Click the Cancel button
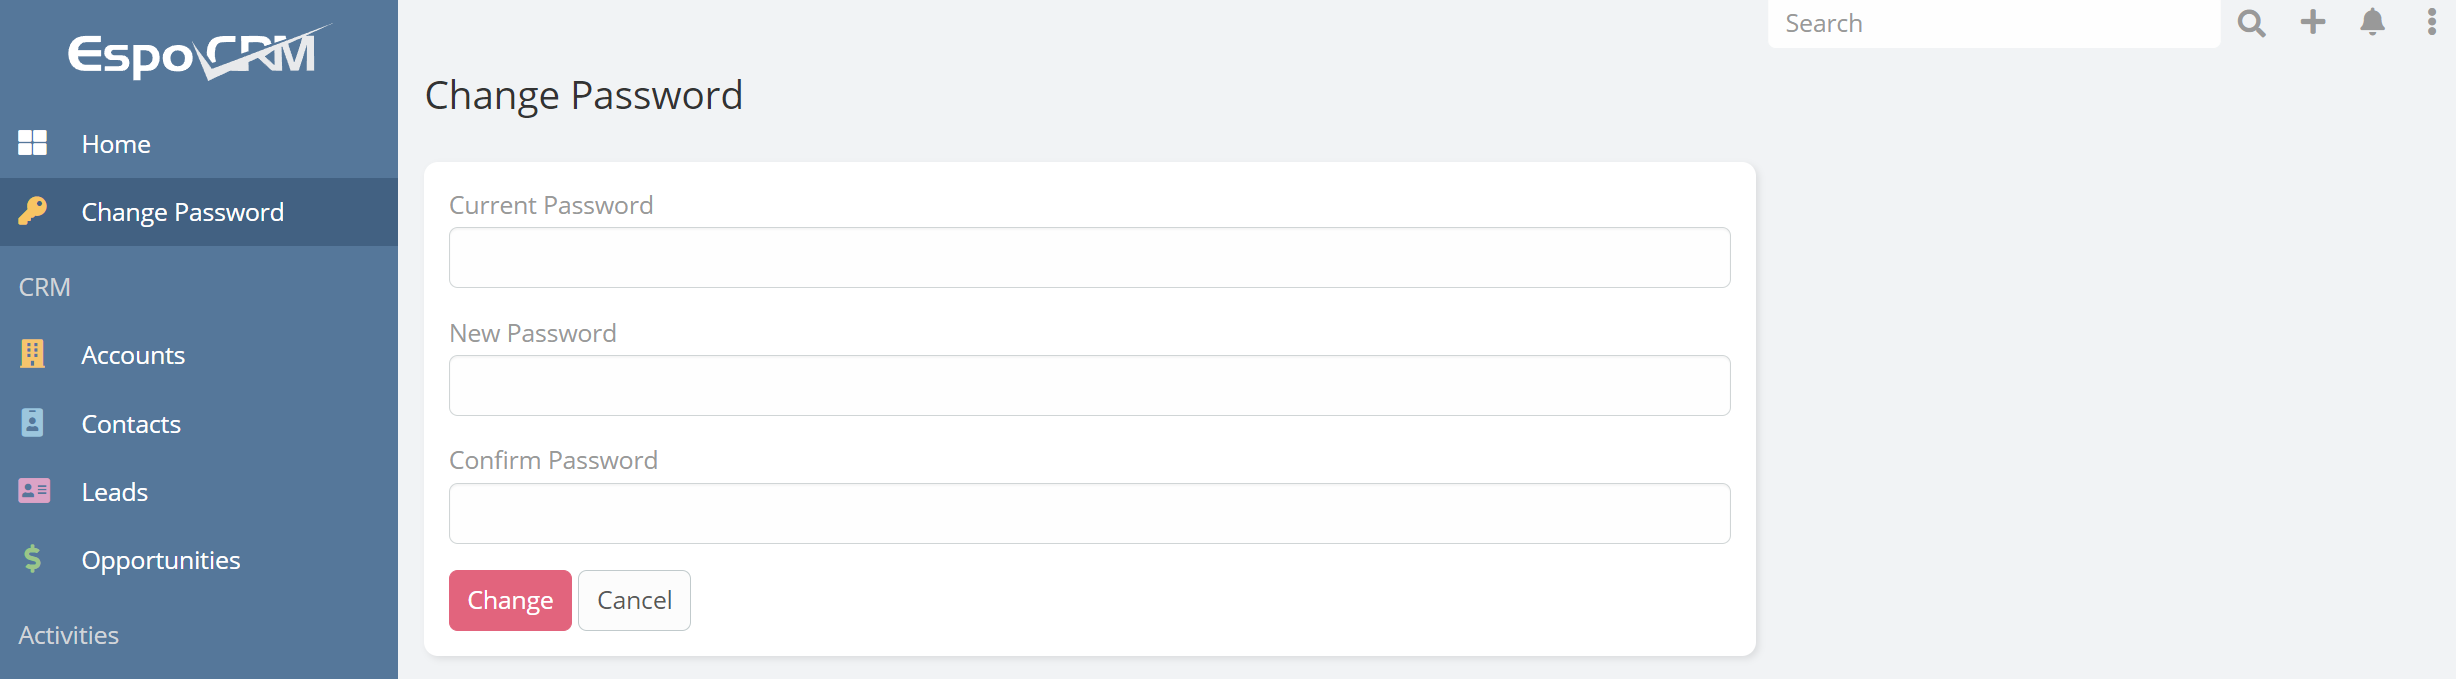 coord(634,600)
